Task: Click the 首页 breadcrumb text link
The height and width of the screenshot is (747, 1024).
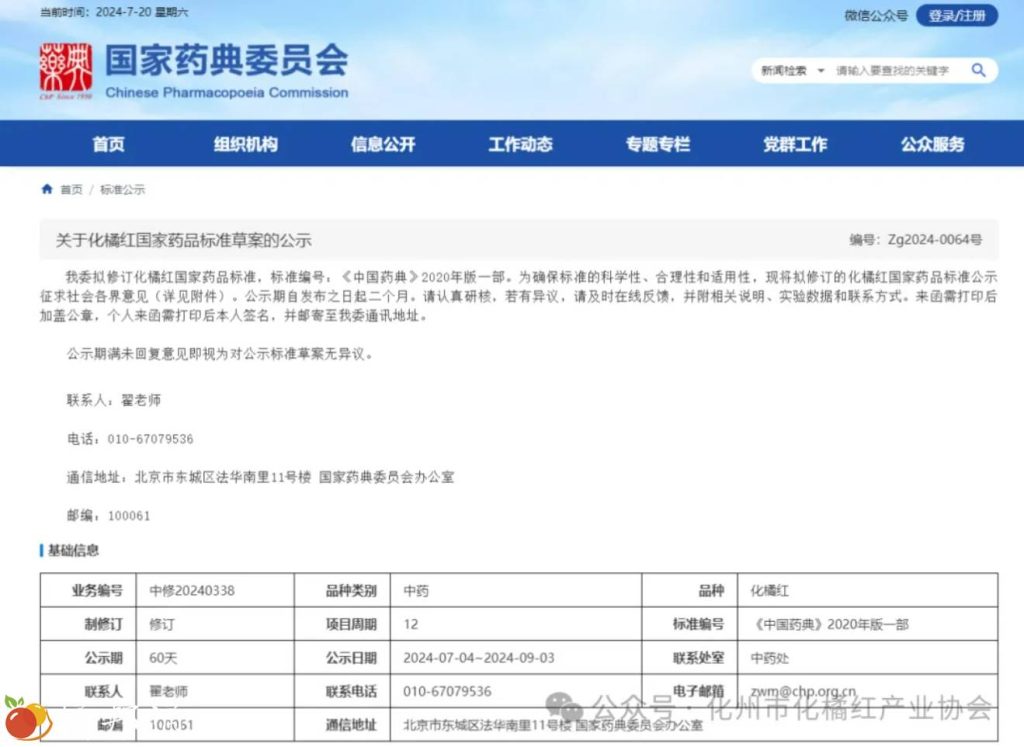Action: click(72, 189)
